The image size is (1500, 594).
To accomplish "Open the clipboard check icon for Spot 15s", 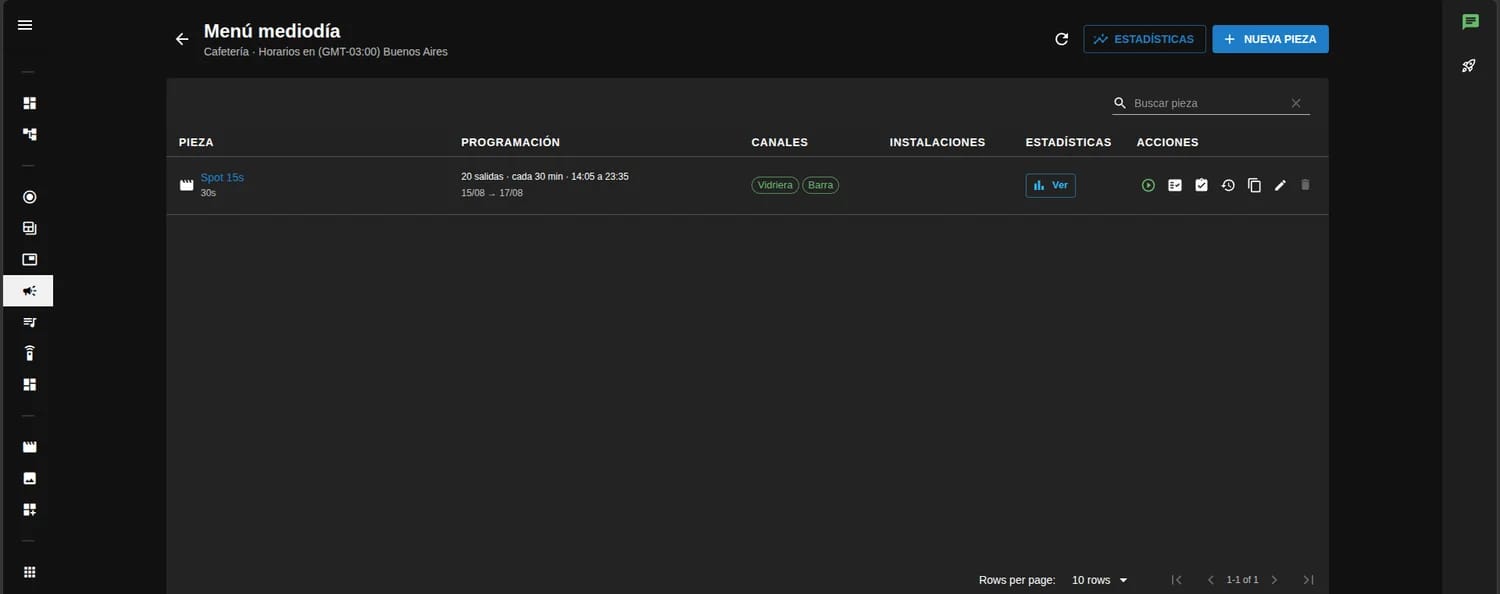I will tap(1201, 185).
